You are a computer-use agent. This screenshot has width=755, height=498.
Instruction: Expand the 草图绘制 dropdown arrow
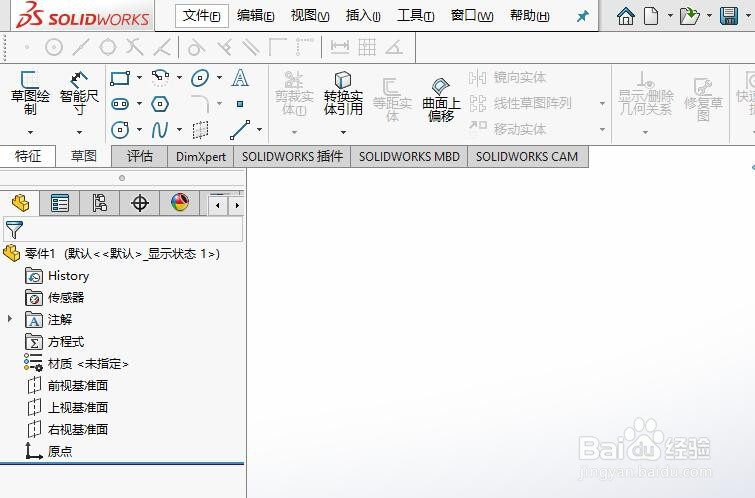pyautogui.click(x=30, y=131)
